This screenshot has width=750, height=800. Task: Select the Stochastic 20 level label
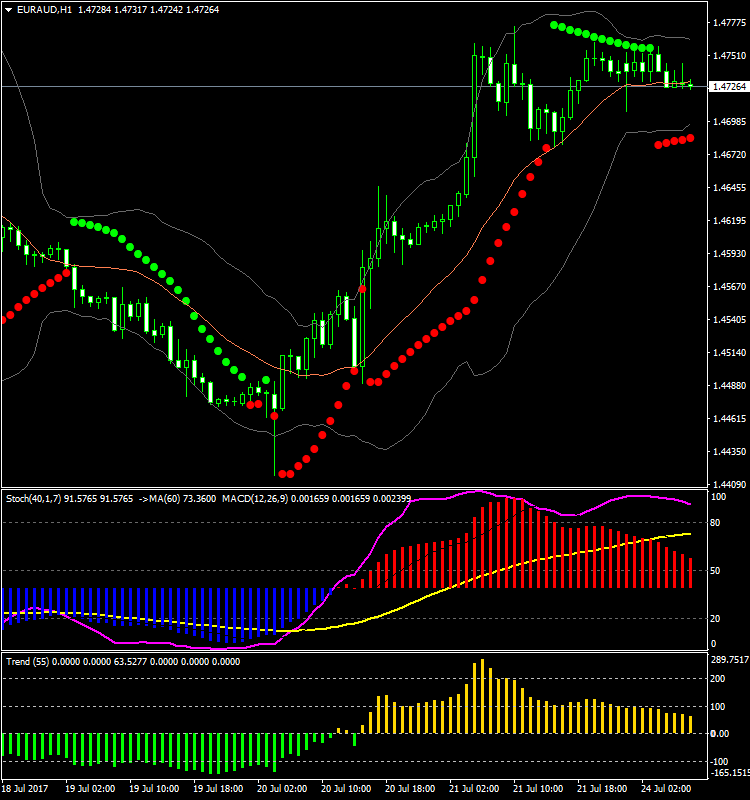click(715, 619)
